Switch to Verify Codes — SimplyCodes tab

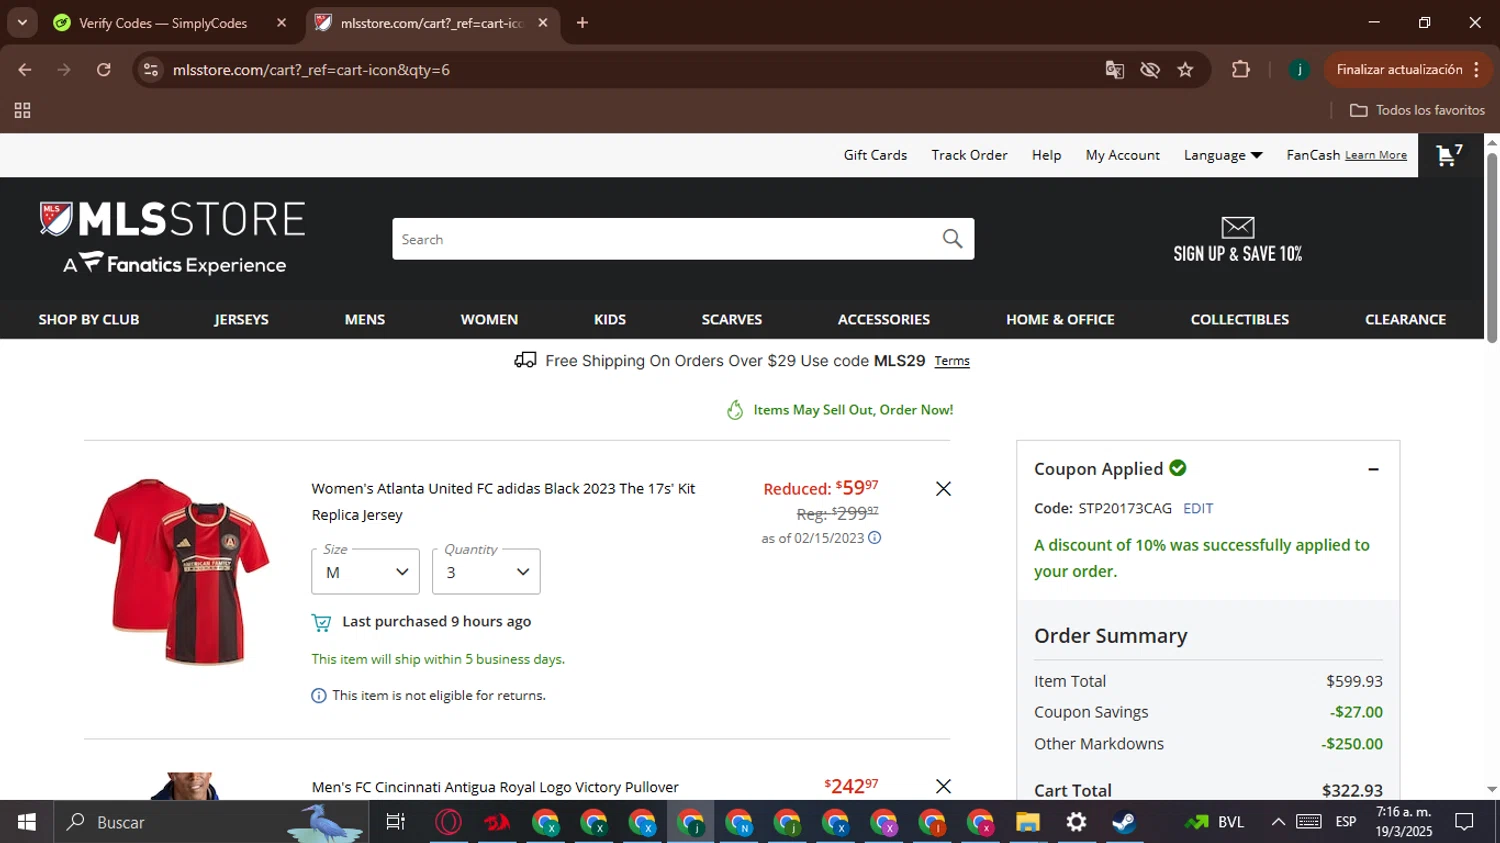(163, 23)
